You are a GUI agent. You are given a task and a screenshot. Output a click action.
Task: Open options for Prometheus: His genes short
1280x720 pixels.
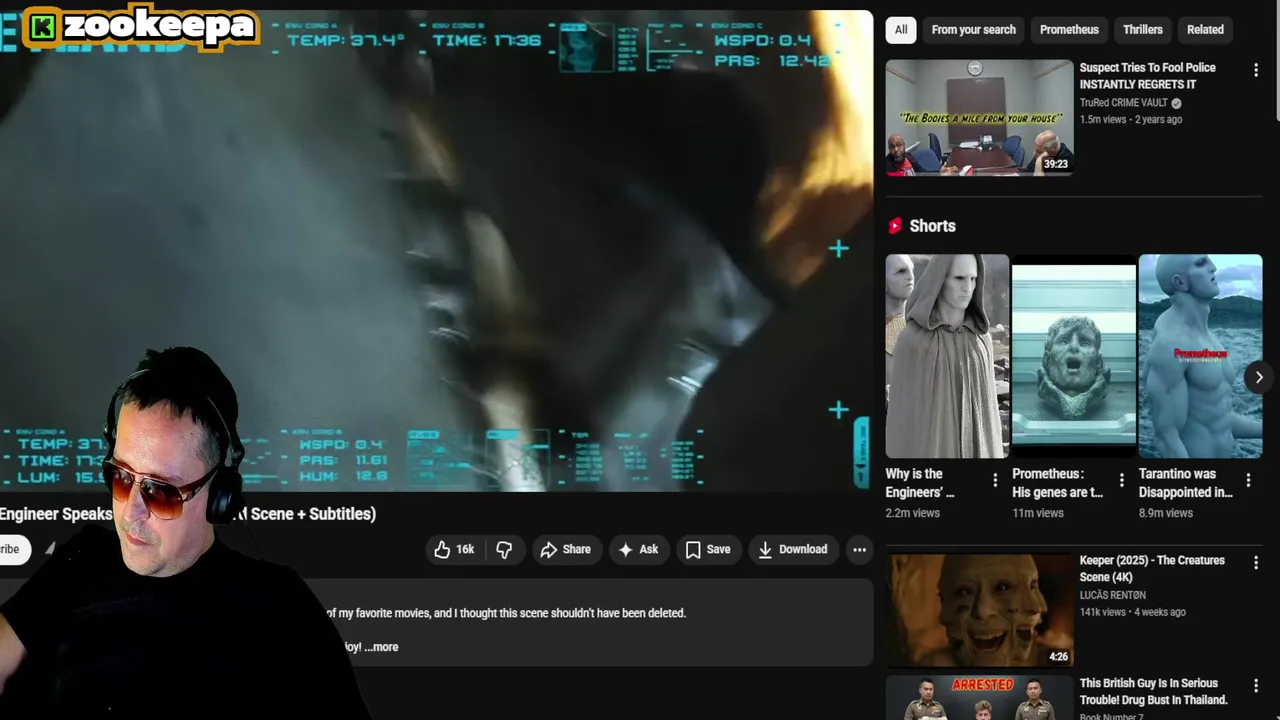[1121, 481]
